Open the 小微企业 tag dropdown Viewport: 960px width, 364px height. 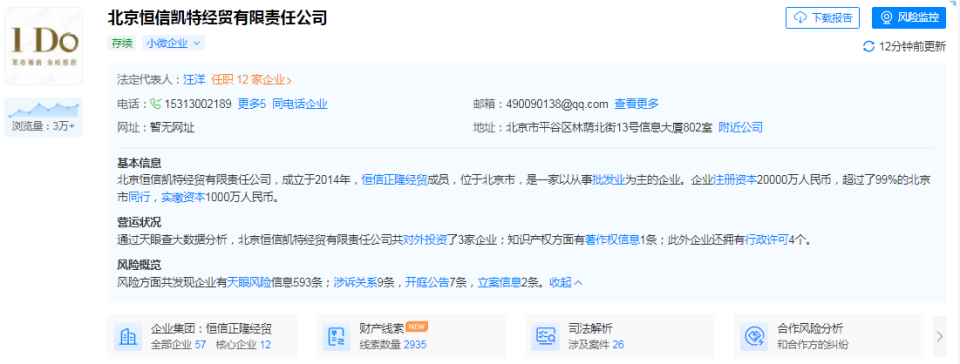[x=174, y=43]
